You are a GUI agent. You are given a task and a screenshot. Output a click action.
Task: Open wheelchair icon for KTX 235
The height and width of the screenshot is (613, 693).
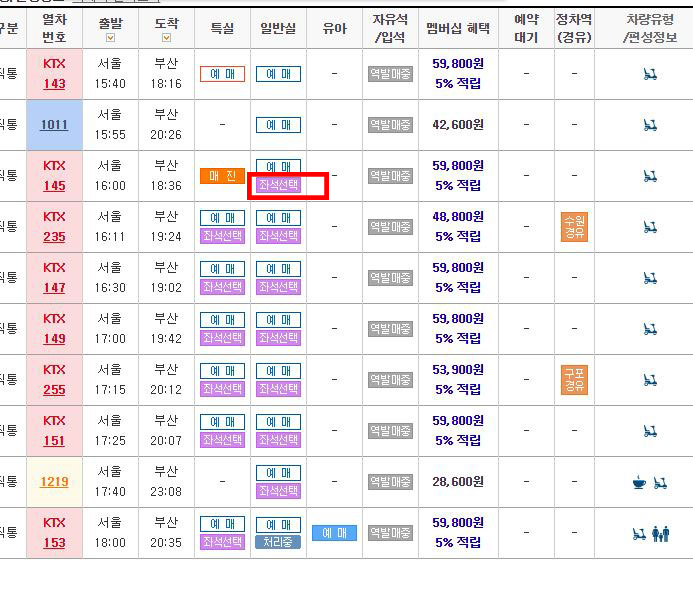(x=650, y=227)
